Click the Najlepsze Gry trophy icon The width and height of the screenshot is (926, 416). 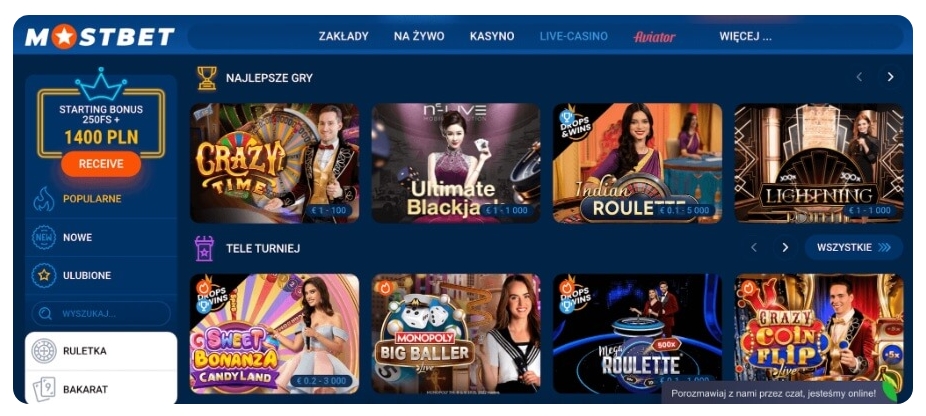coord(207,78)
